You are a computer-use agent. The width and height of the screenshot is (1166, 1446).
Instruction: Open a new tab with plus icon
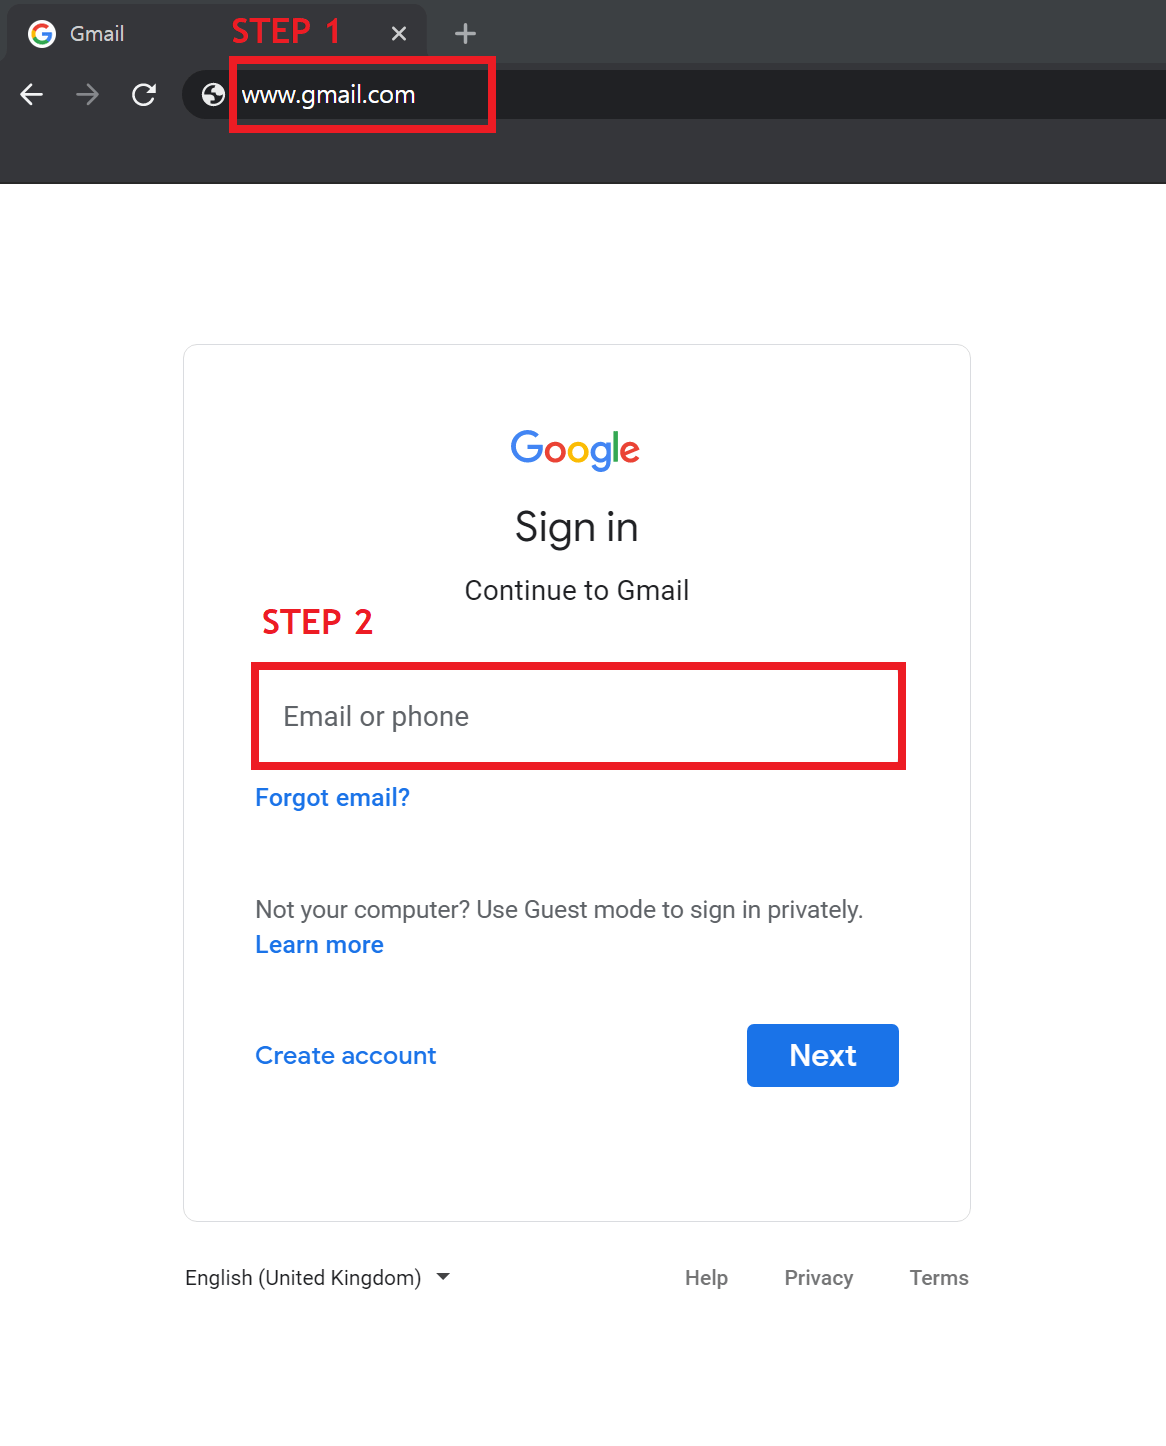point(465,34)
